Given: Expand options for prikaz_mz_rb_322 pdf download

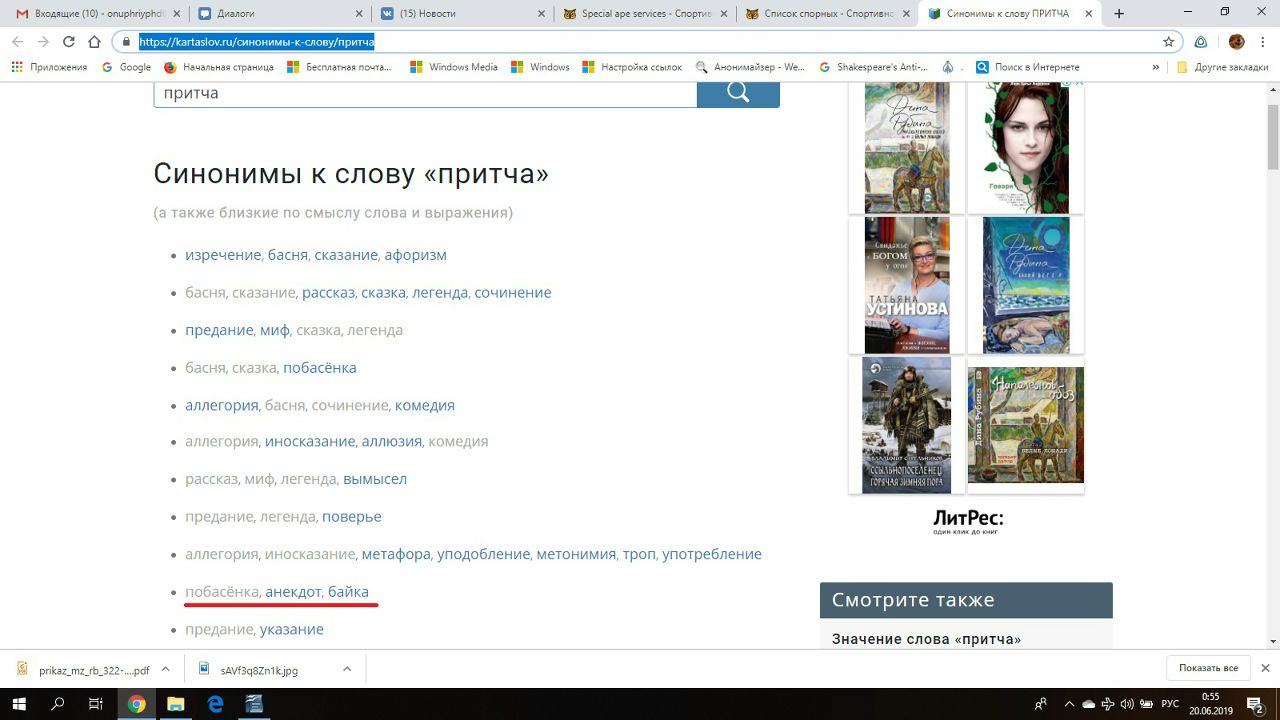Looking at the screenshot, I should click(x=166, y=669).
